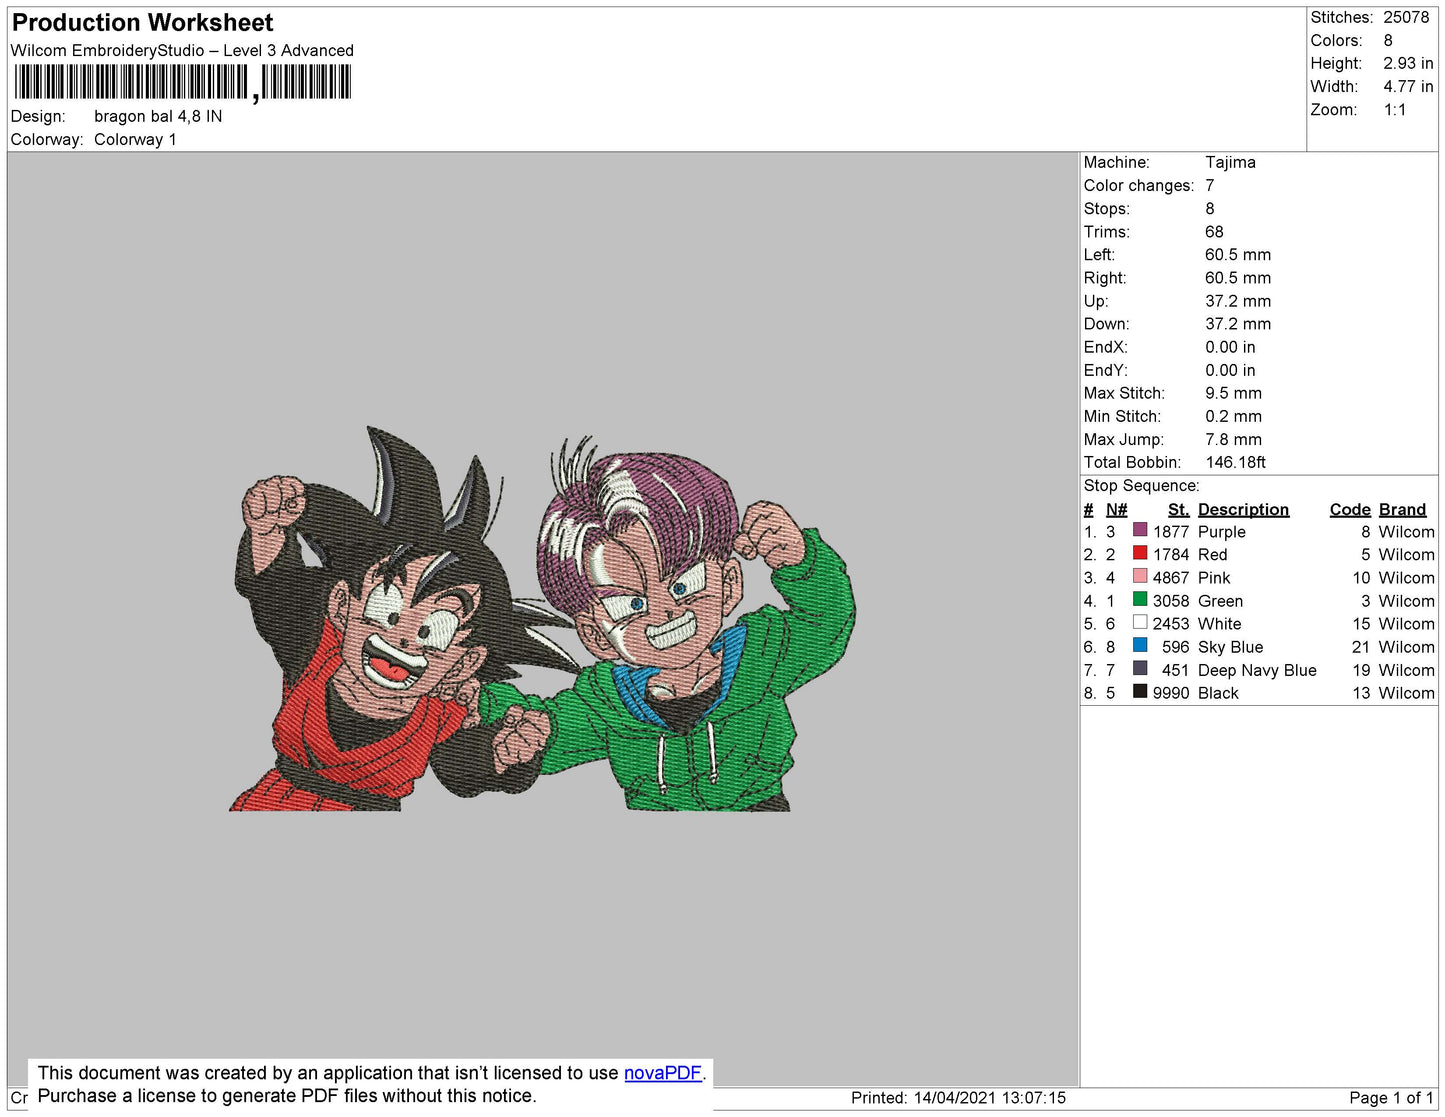1445x1117 pixels.
Task: Click the Sky Blue thread color swatch
Action: (1140, 645)
